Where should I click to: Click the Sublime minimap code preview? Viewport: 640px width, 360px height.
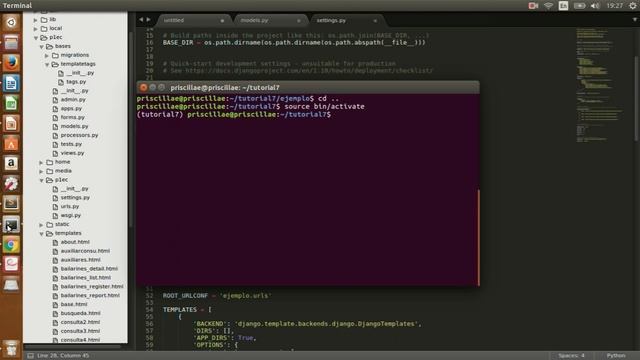pos(599,85)
